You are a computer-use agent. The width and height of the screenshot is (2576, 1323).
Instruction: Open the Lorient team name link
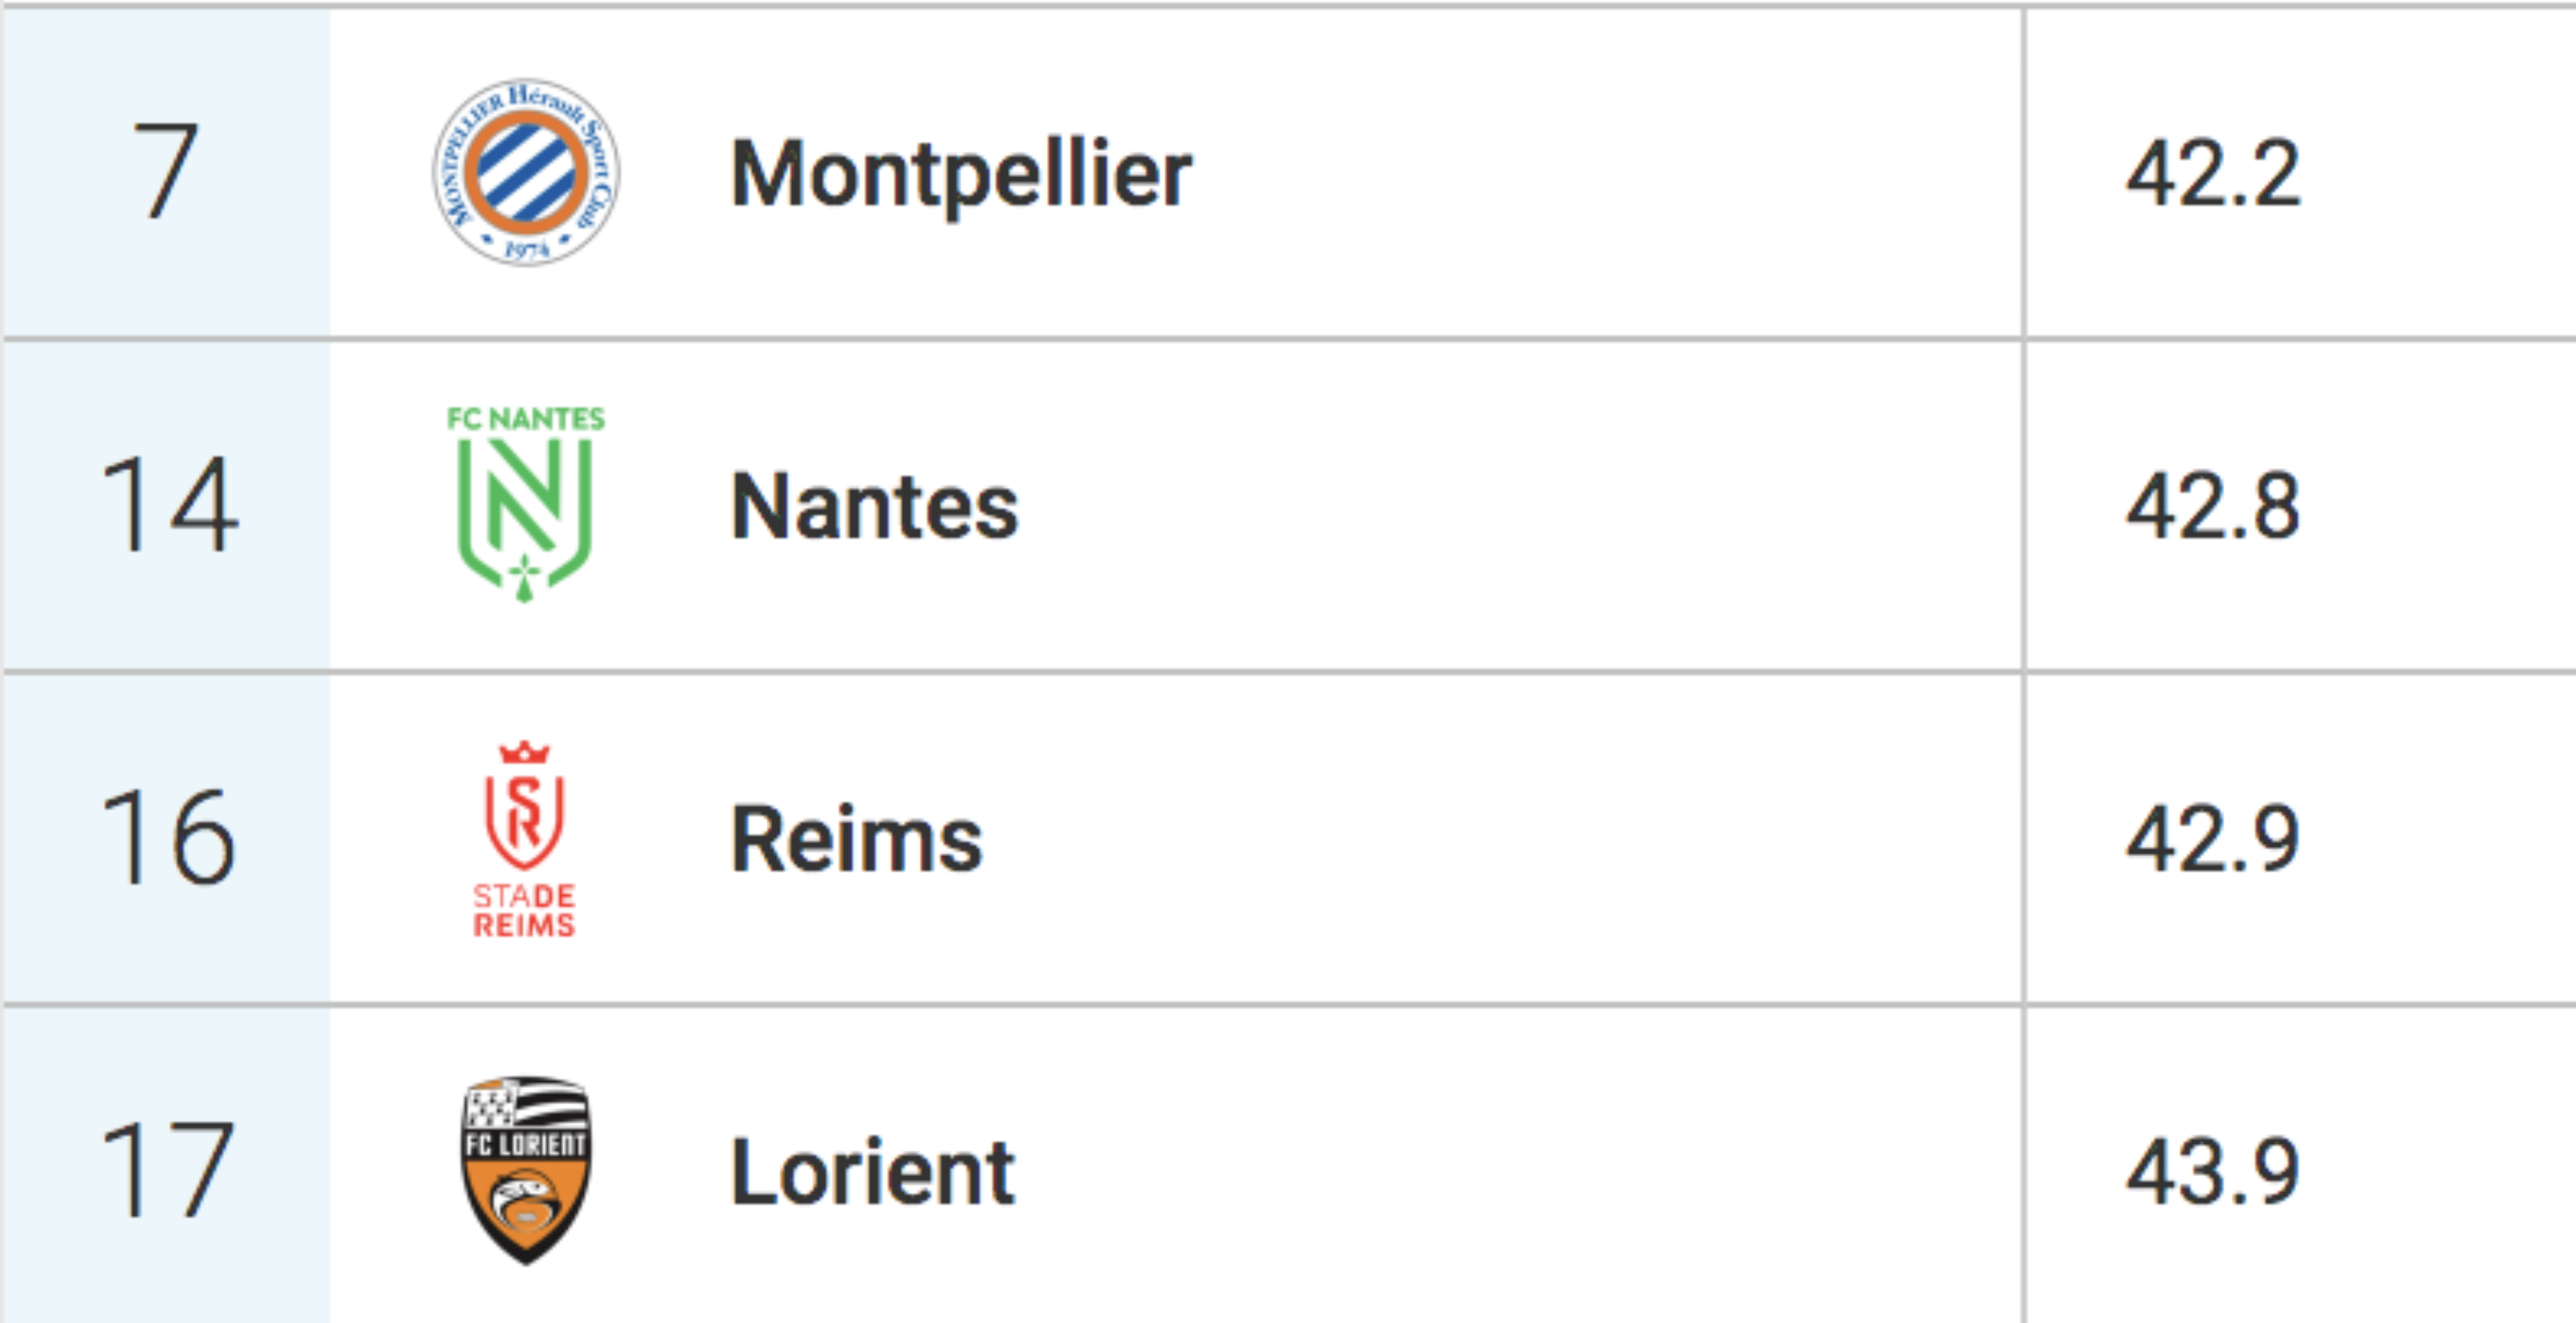pos(873,1172)
